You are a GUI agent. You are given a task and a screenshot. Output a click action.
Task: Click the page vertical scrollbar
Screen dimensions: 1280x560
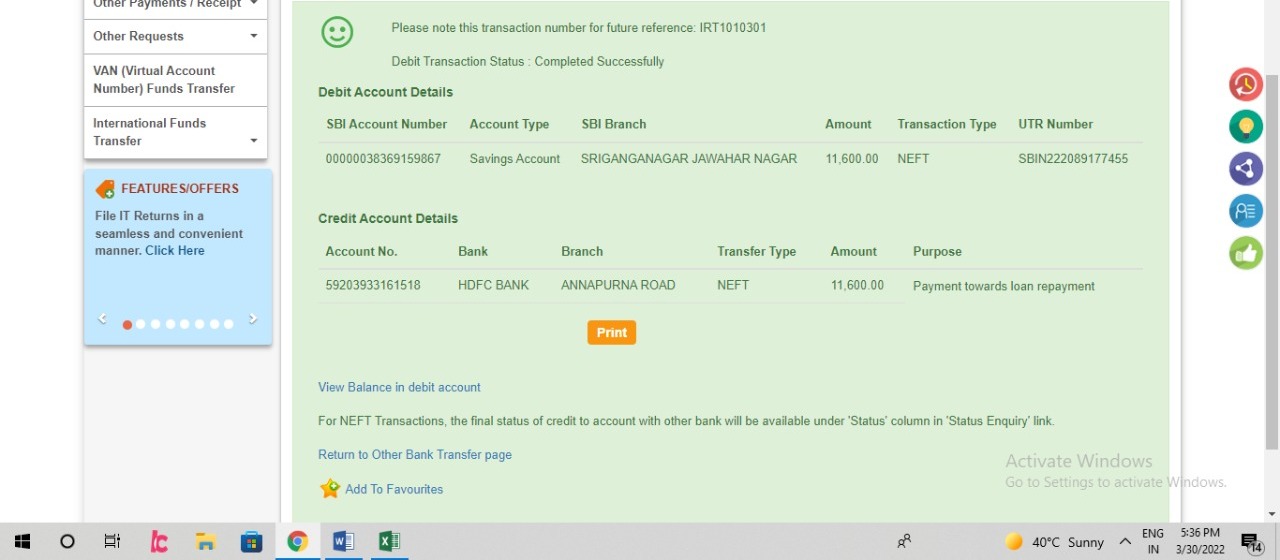1272,260
